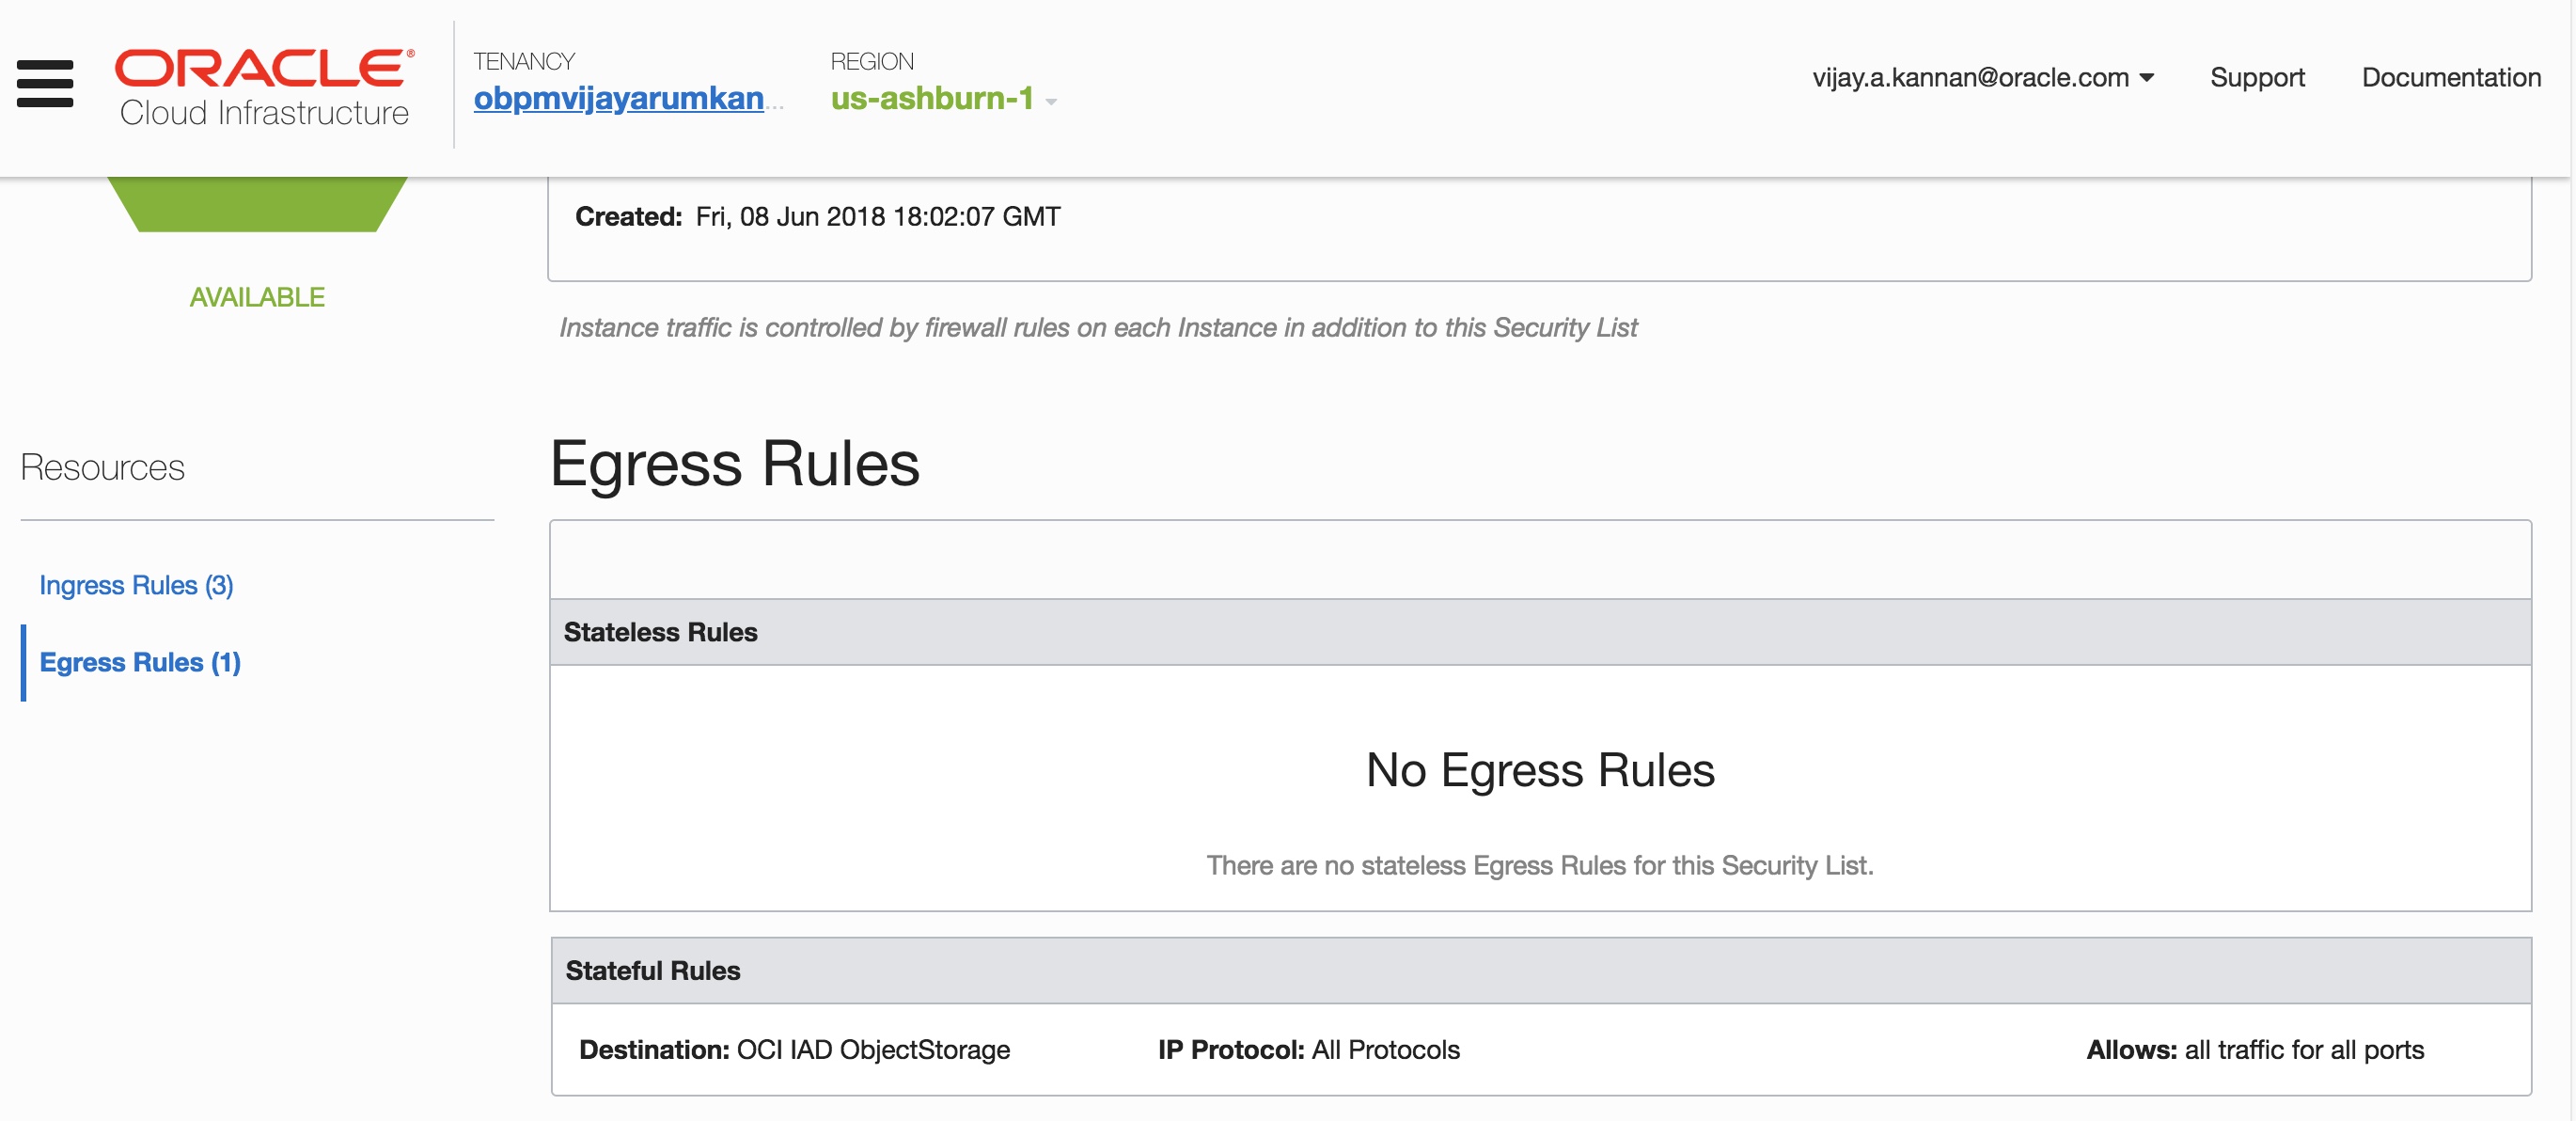The width and height of the screenshot is (2576, 1121).
Task: Select the Egress Rules (1) resource
Action: coord(140,662)
